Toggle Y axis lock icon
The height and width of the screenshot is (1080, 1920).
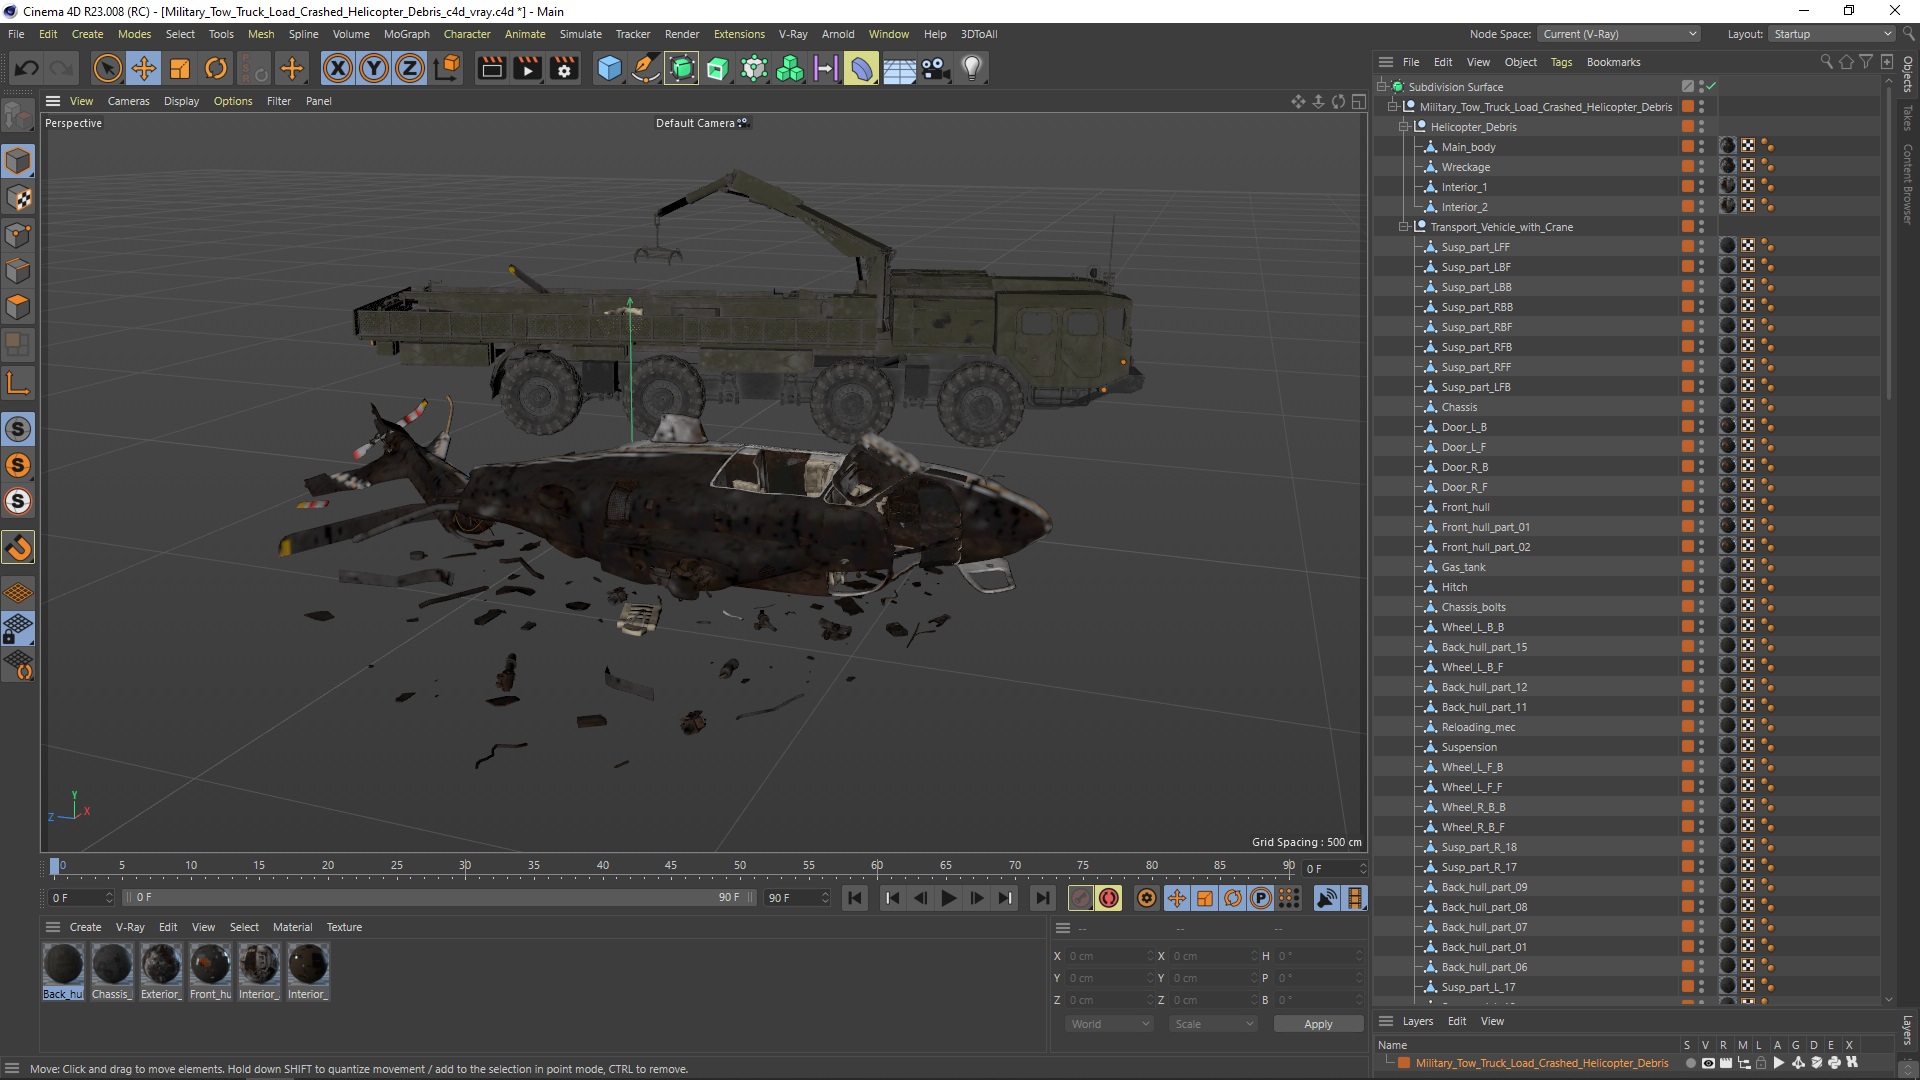click(374, 68)
